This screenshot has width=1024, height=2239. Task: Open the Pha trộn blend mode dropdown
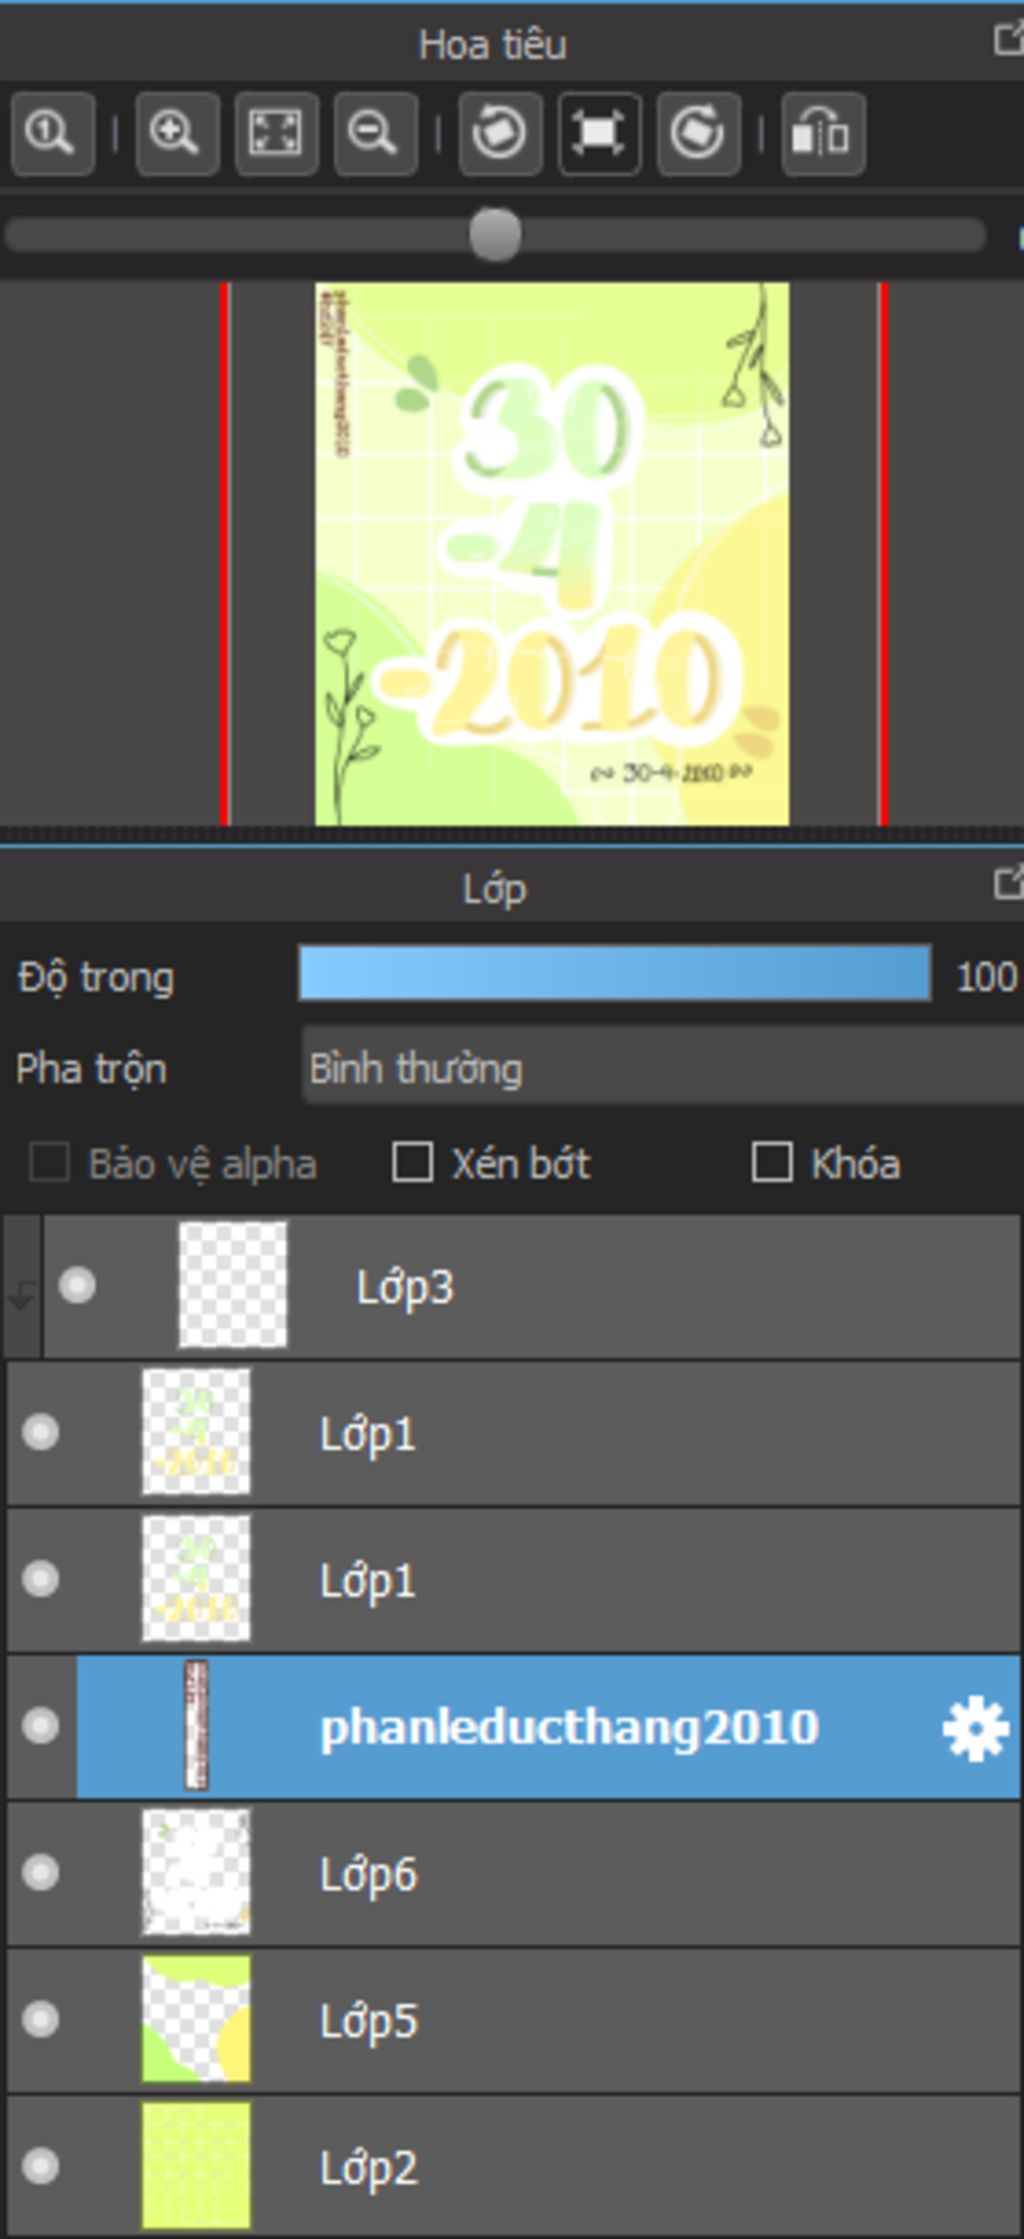click(662, 1068)
